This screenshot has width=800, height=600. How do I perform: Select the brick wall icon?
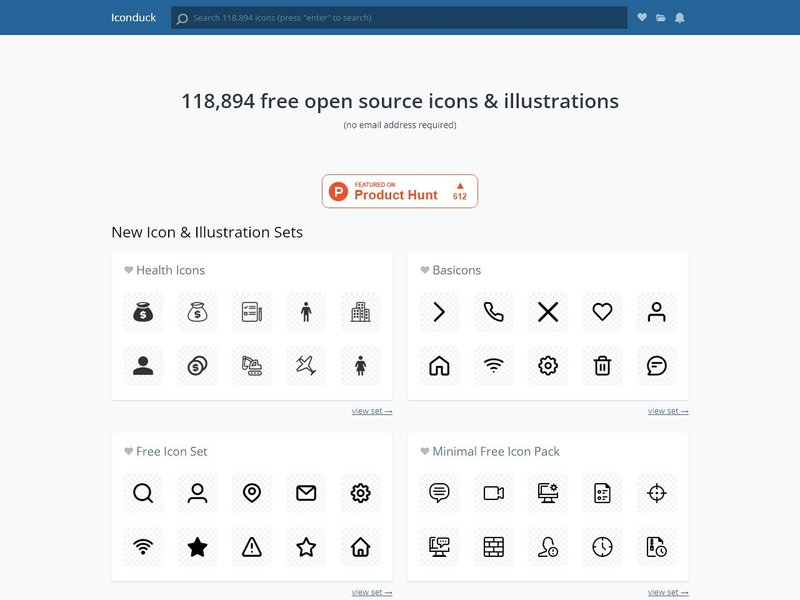point(493,547)
